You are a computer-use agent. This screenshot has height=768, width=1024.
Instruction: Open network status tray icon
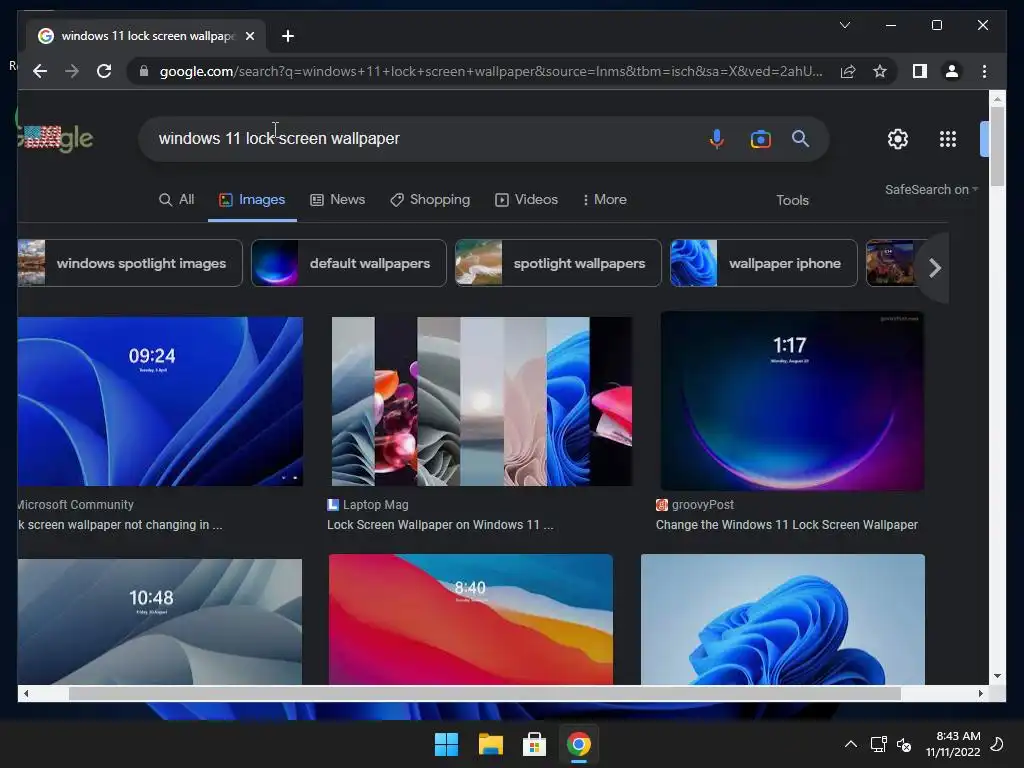point(878,744)
